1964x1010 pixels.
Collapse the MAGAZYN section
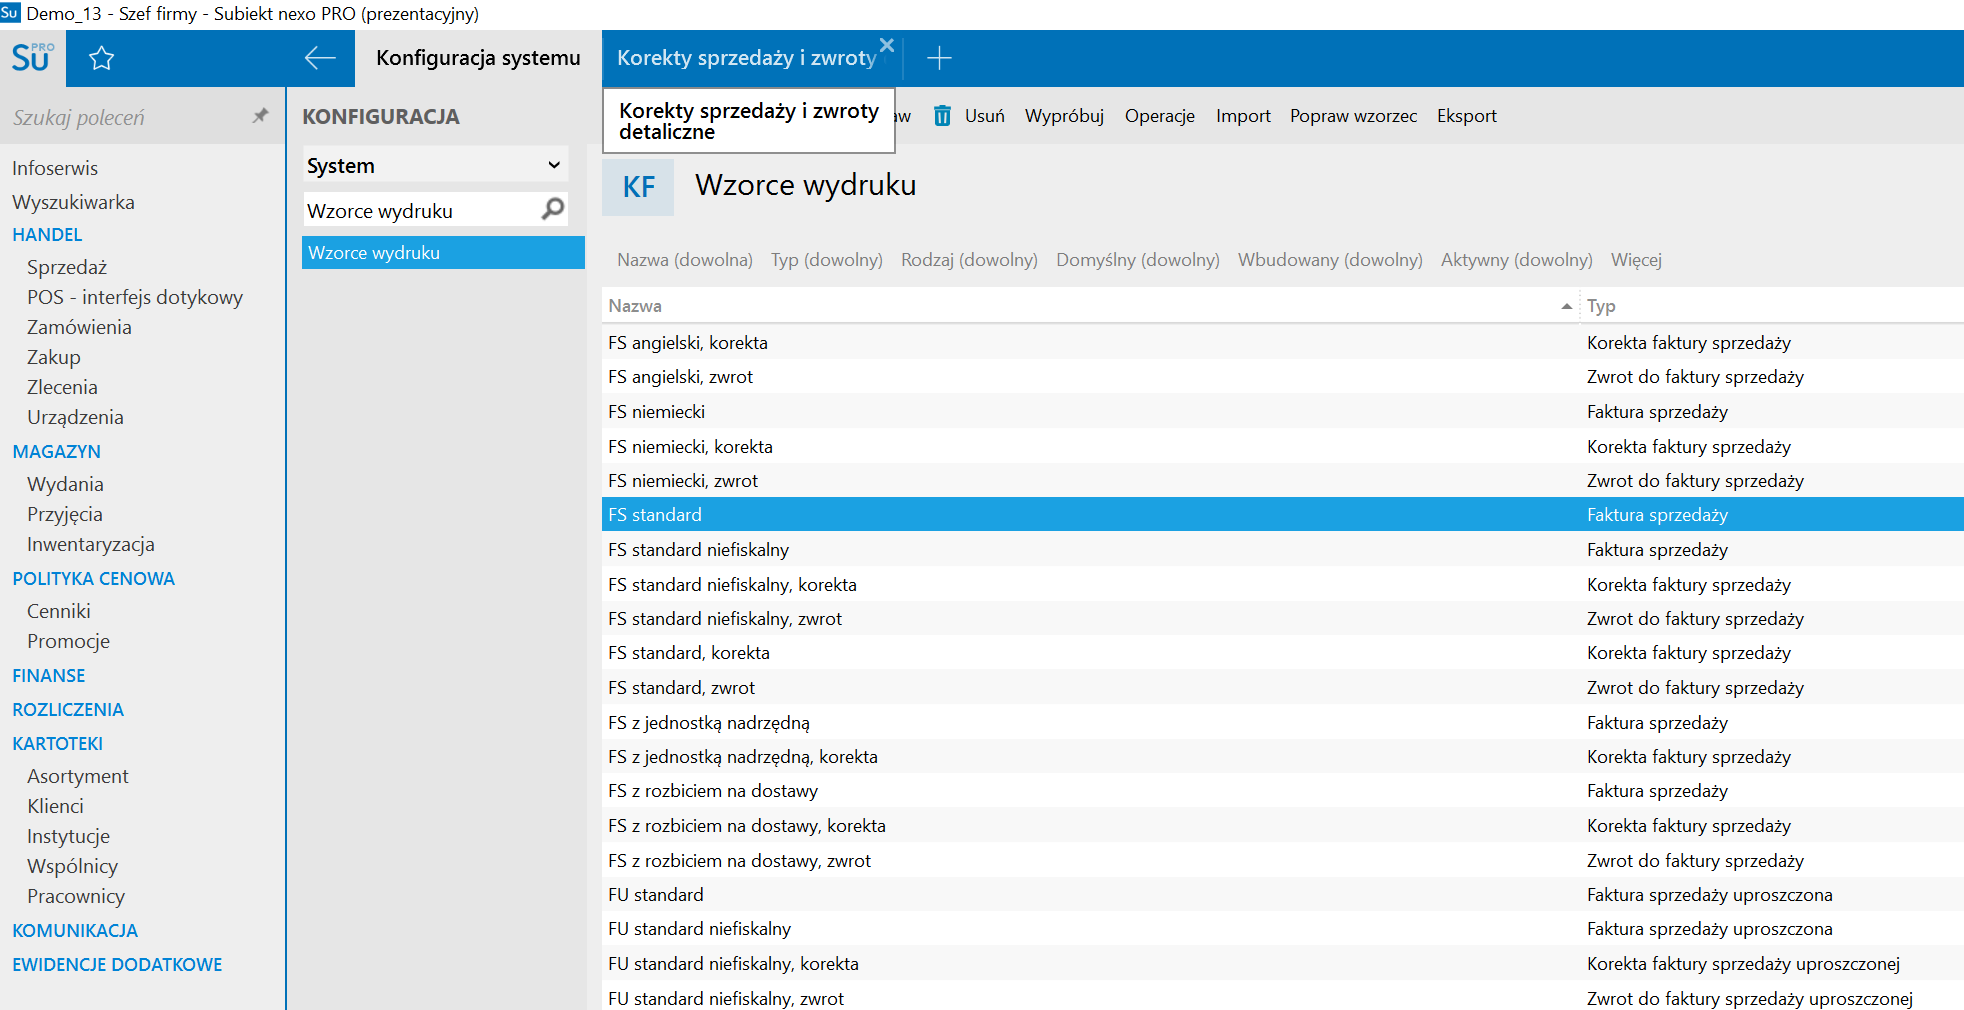[56, 452]
